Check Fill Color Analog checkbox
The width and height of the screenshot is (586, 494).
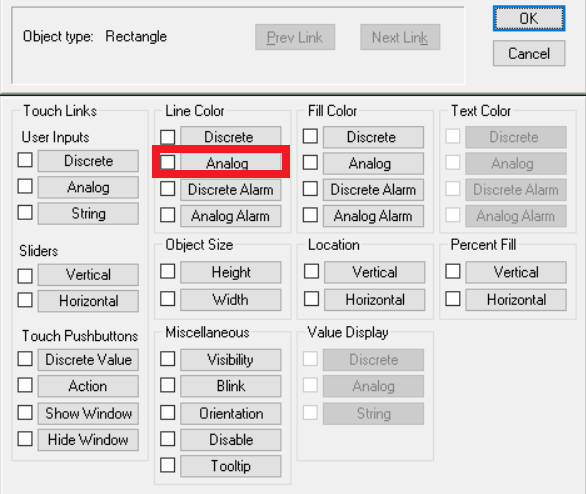pos(310,162)
